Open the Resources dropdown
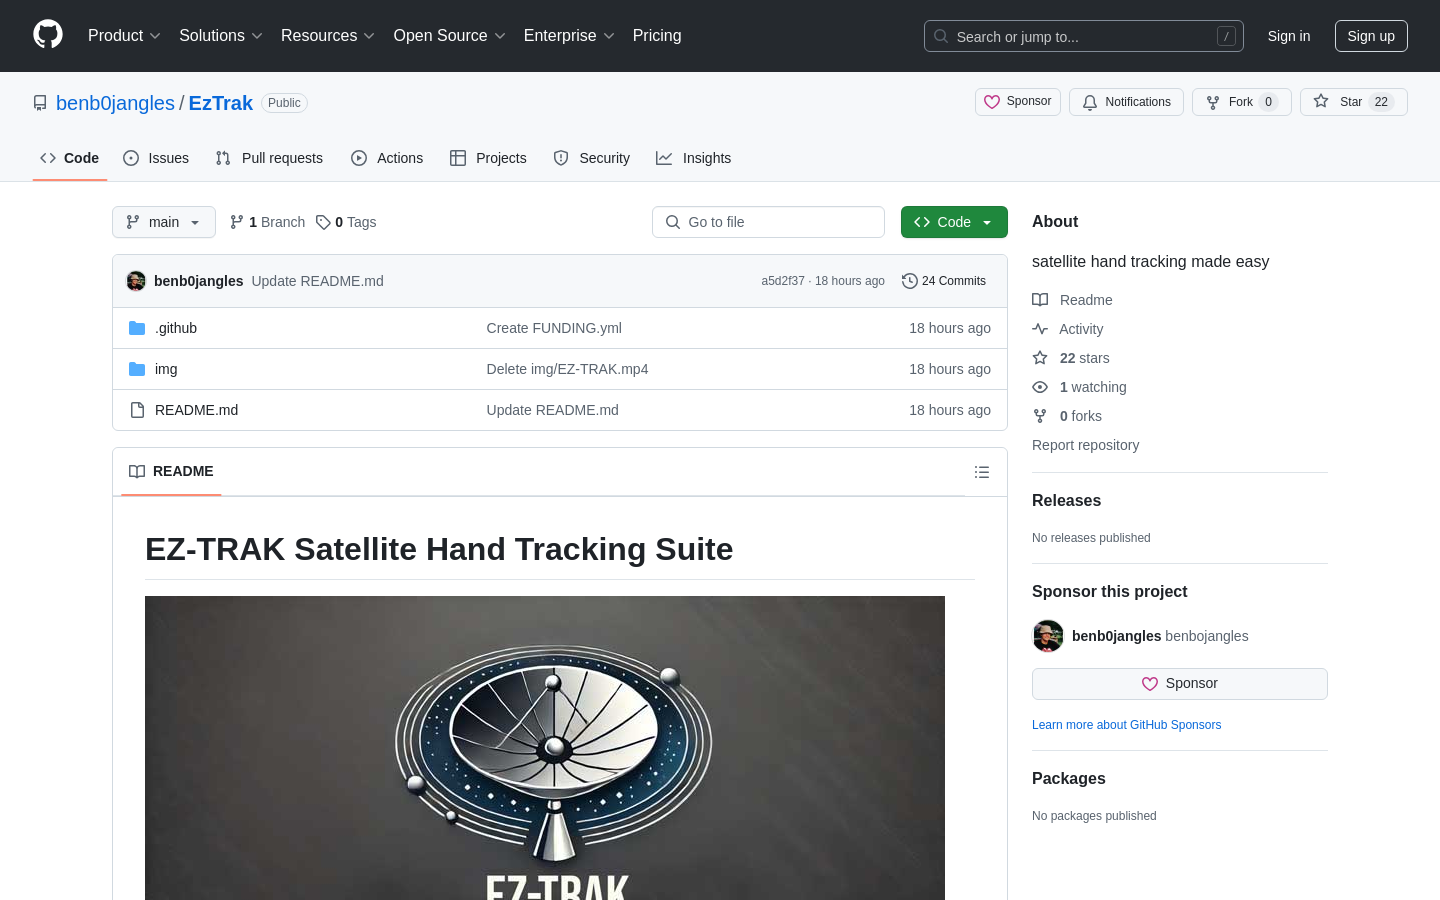This screenshot has width=1440, height=900. coord(328,36)
